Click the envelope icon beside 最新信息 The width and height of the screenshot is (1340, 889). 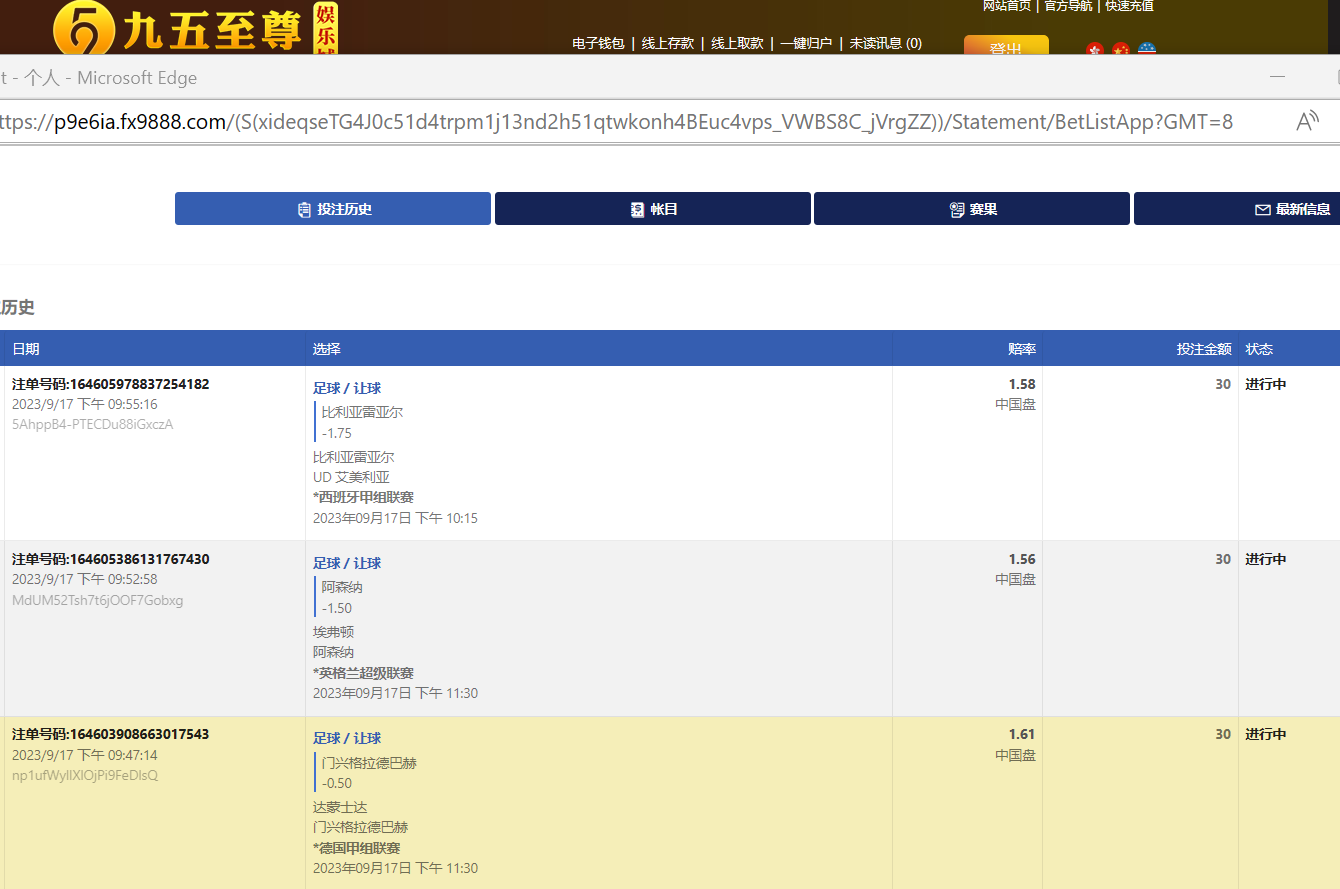click(x=1263, y=210)
